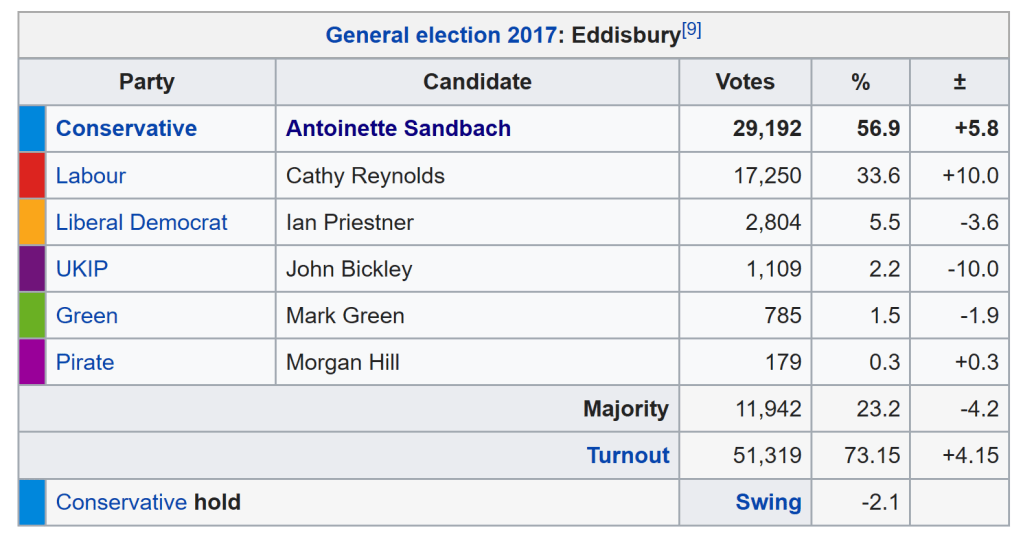This screenshot has width=1023, height=535.
Task: Click the Votes column header
Action: click(x=745, y=82)
